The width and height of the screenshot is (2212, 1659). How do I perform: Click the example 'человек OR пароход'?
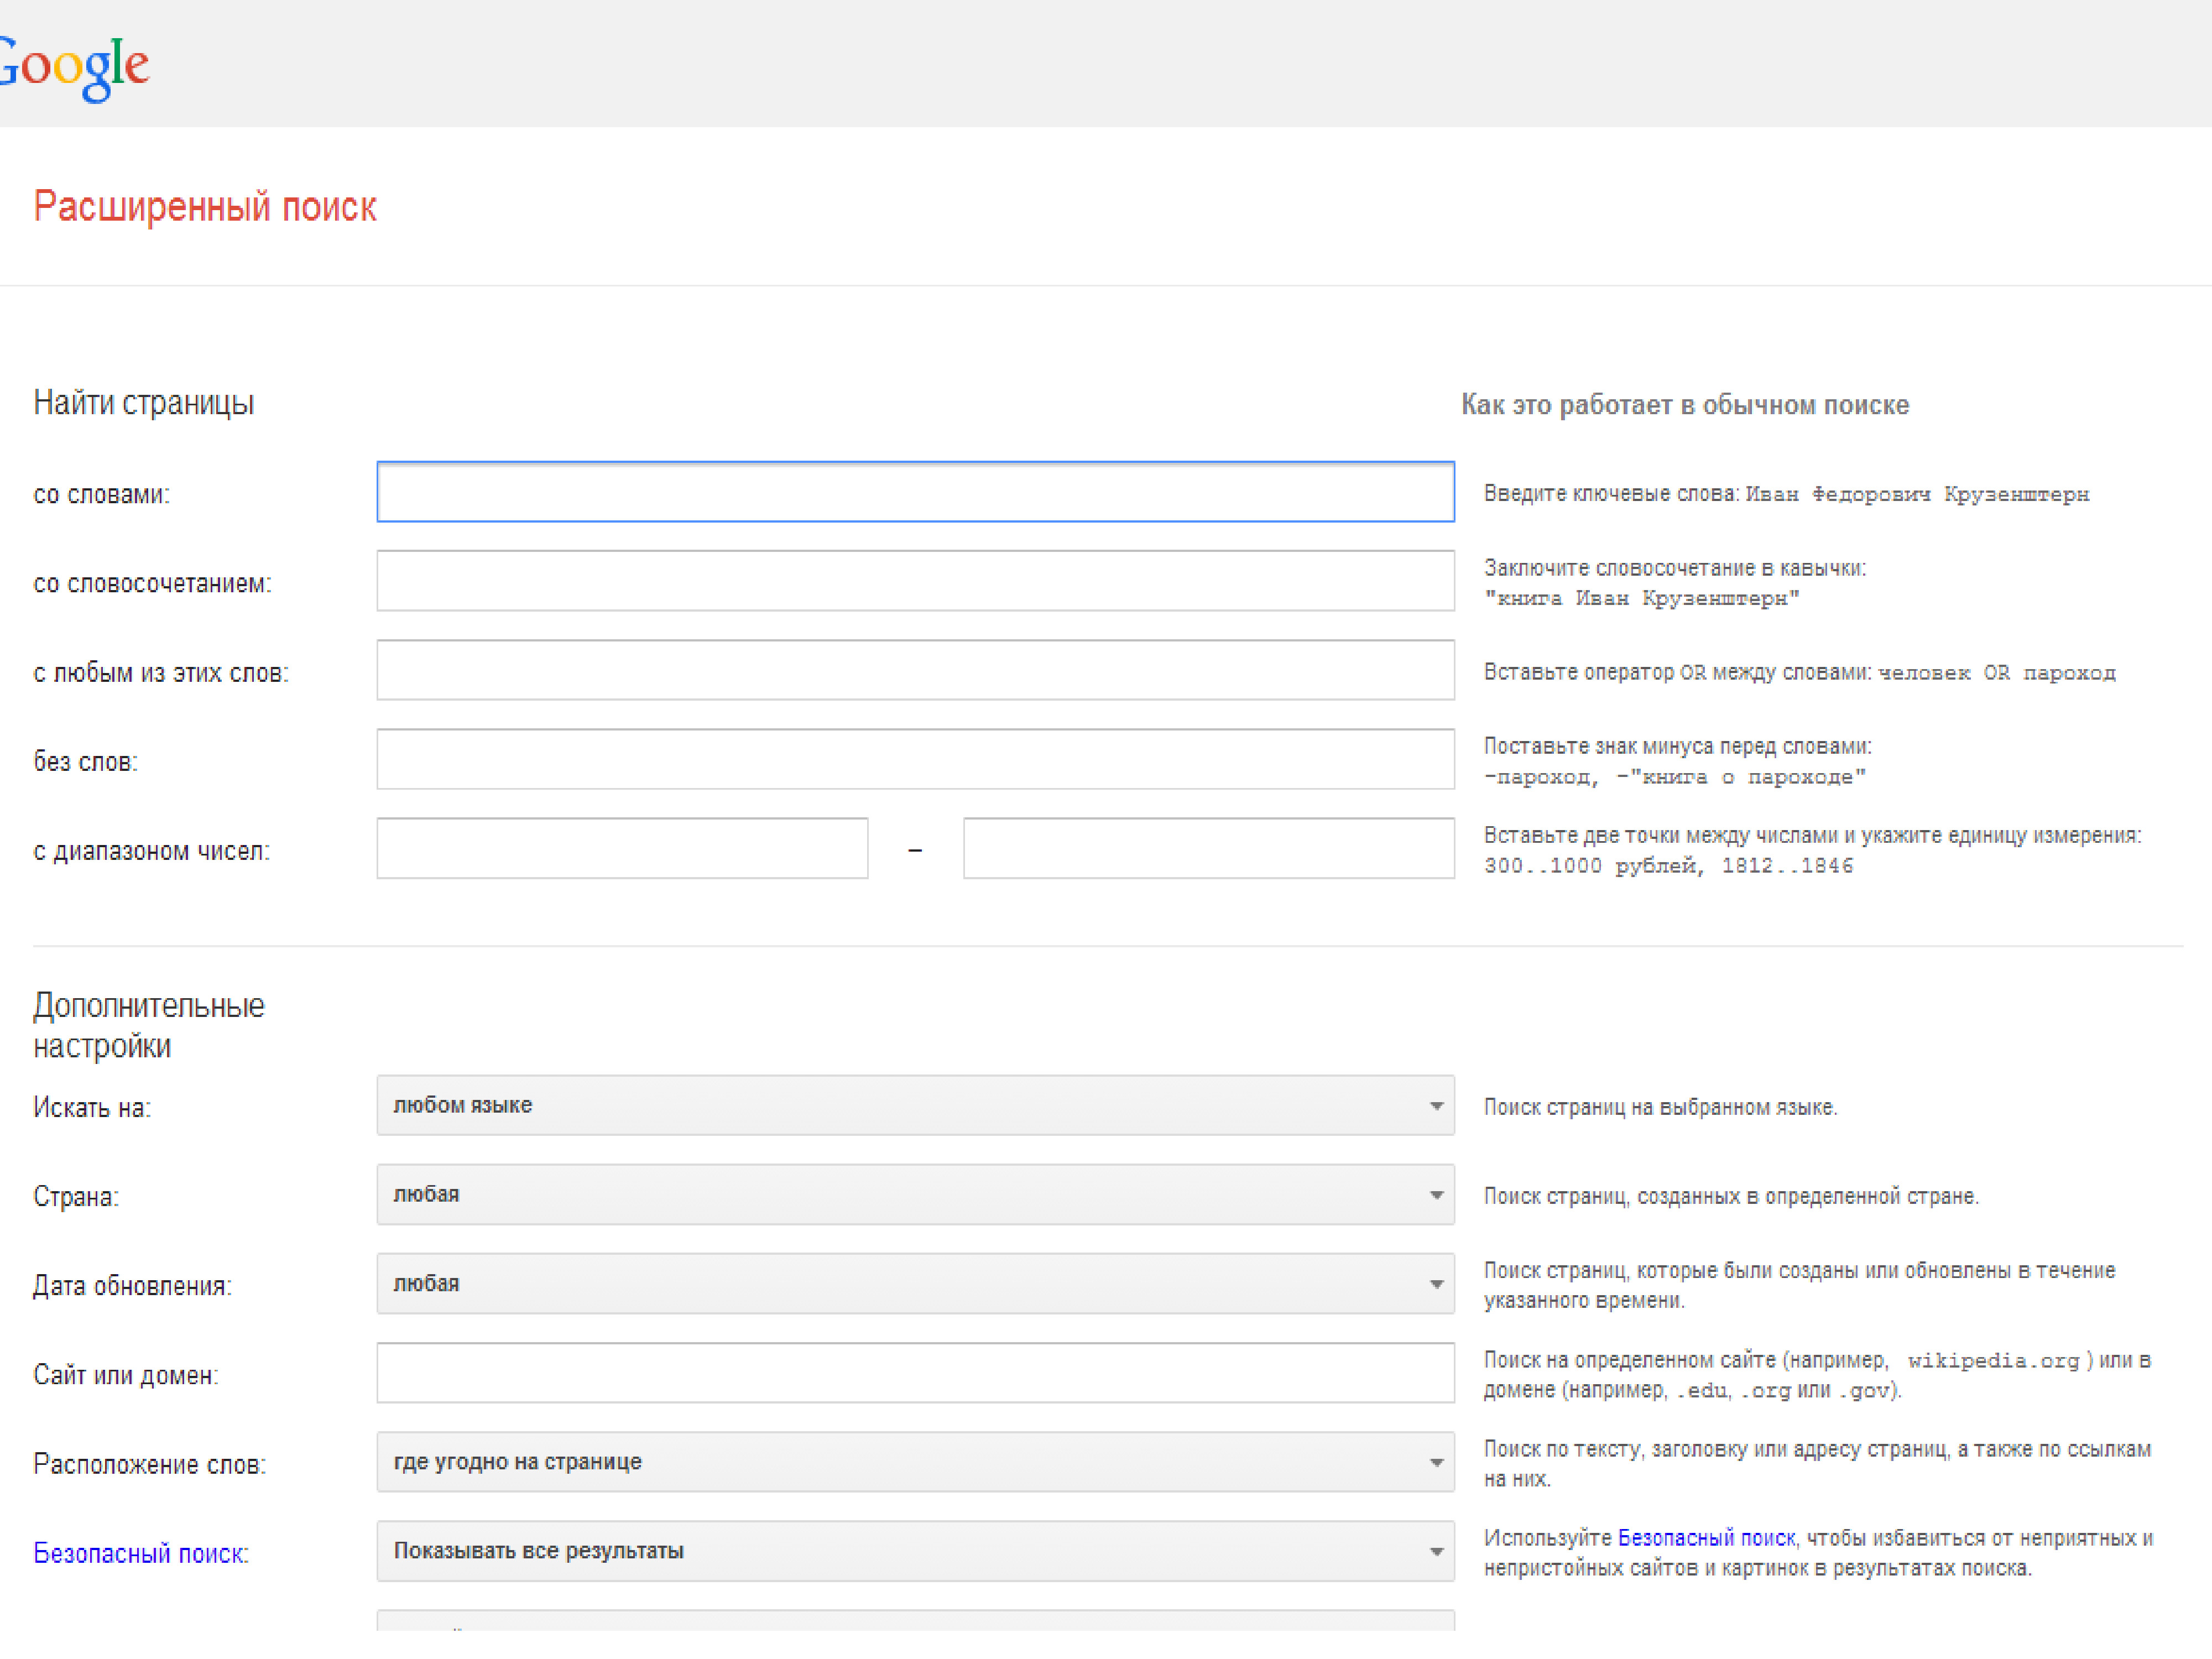click(x=1997, y=673)
